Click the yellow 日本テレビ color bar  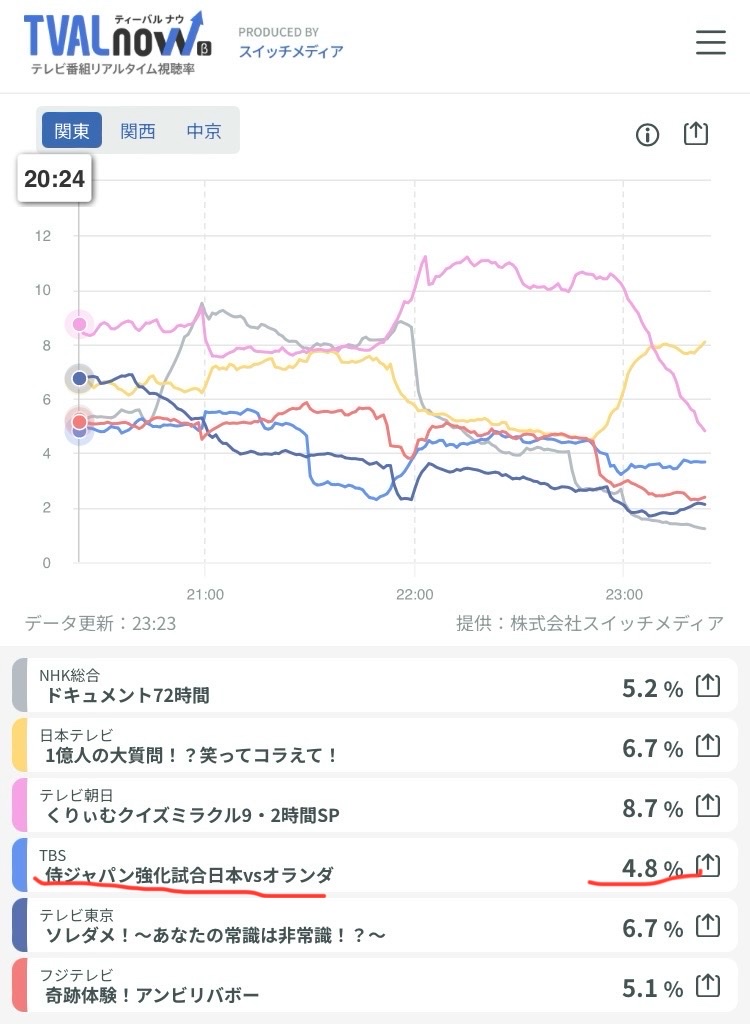(x=20, y=746)
